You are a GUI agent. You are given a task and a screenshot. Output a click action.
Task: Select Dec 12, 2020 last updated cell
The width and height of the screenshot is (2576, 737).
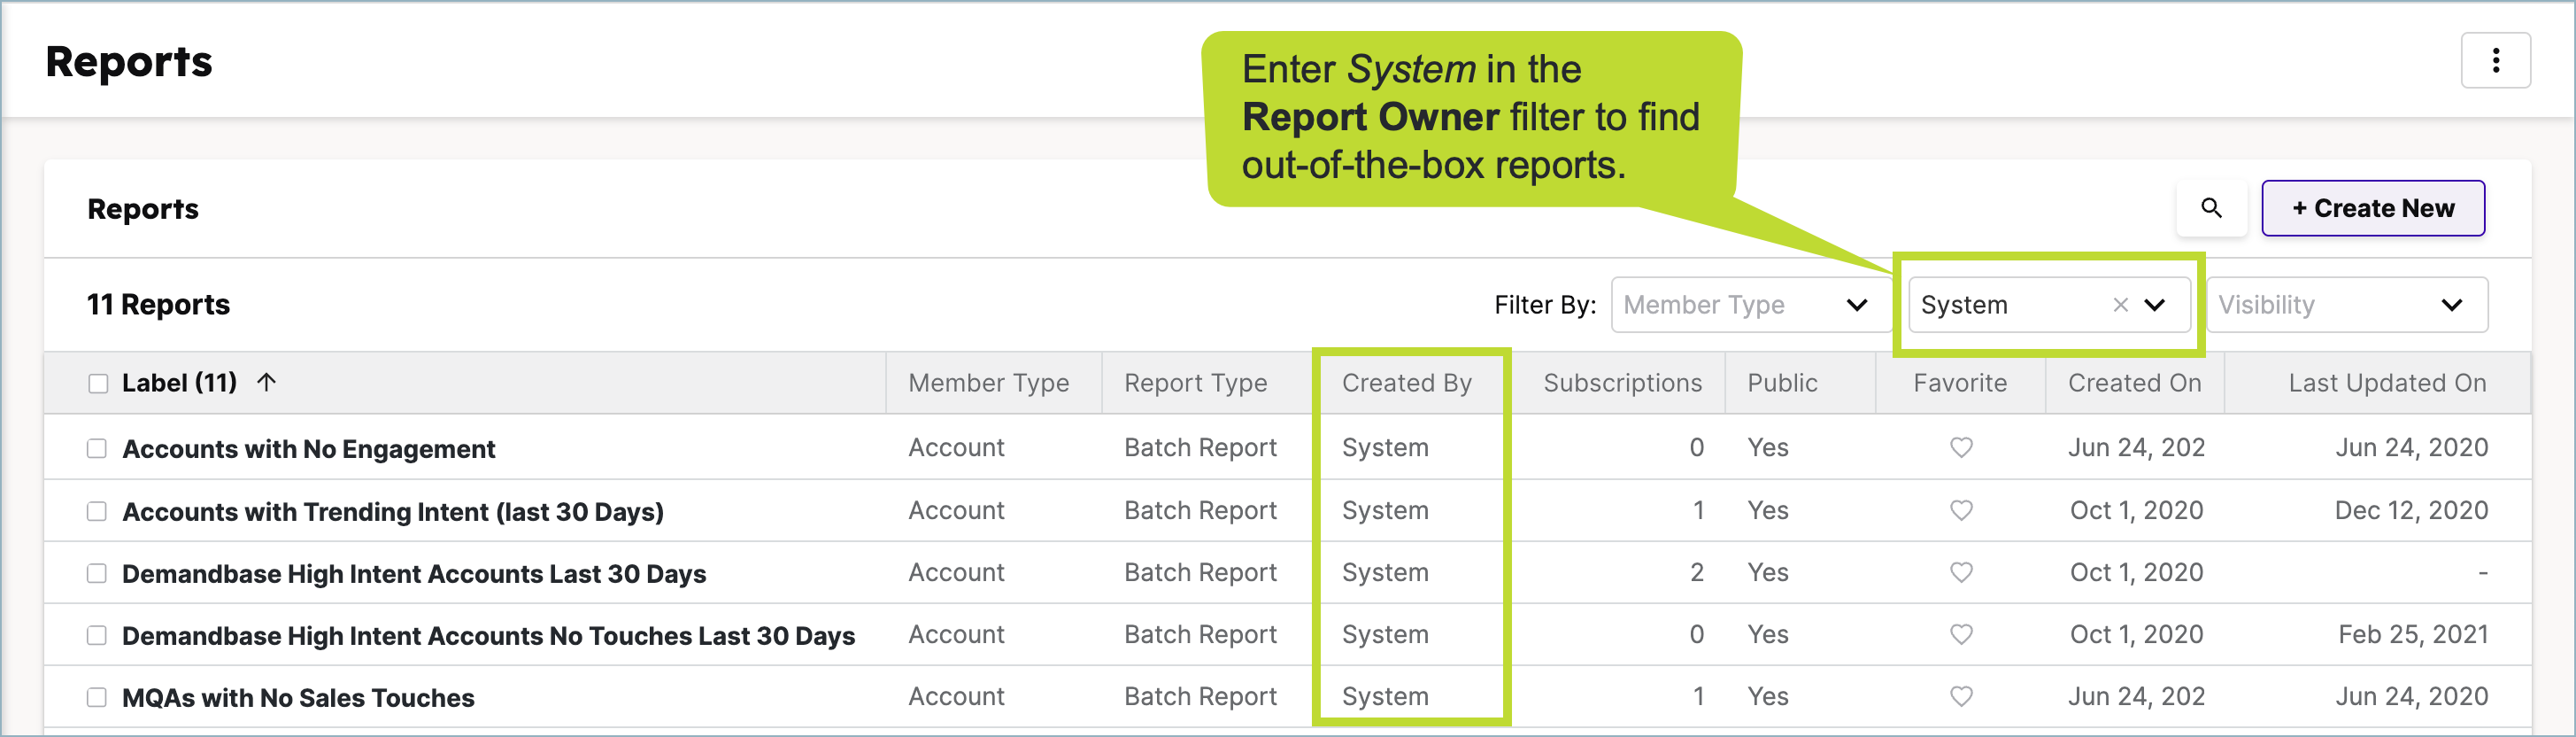2411,511
